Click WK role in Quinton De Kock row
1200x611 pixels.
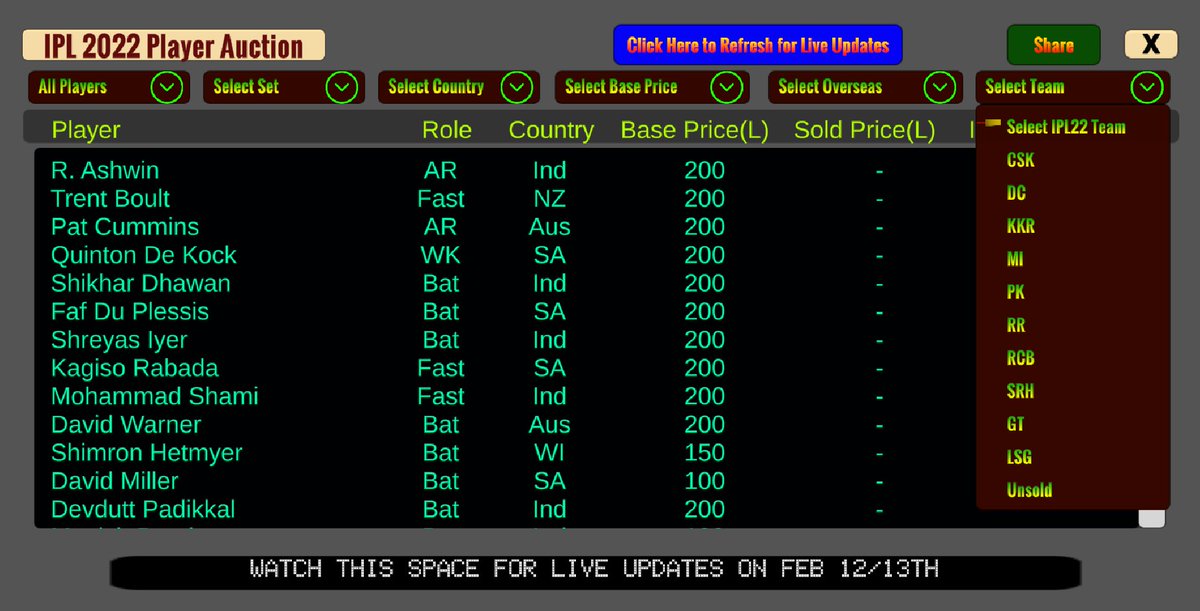click(x=441, y=255)
